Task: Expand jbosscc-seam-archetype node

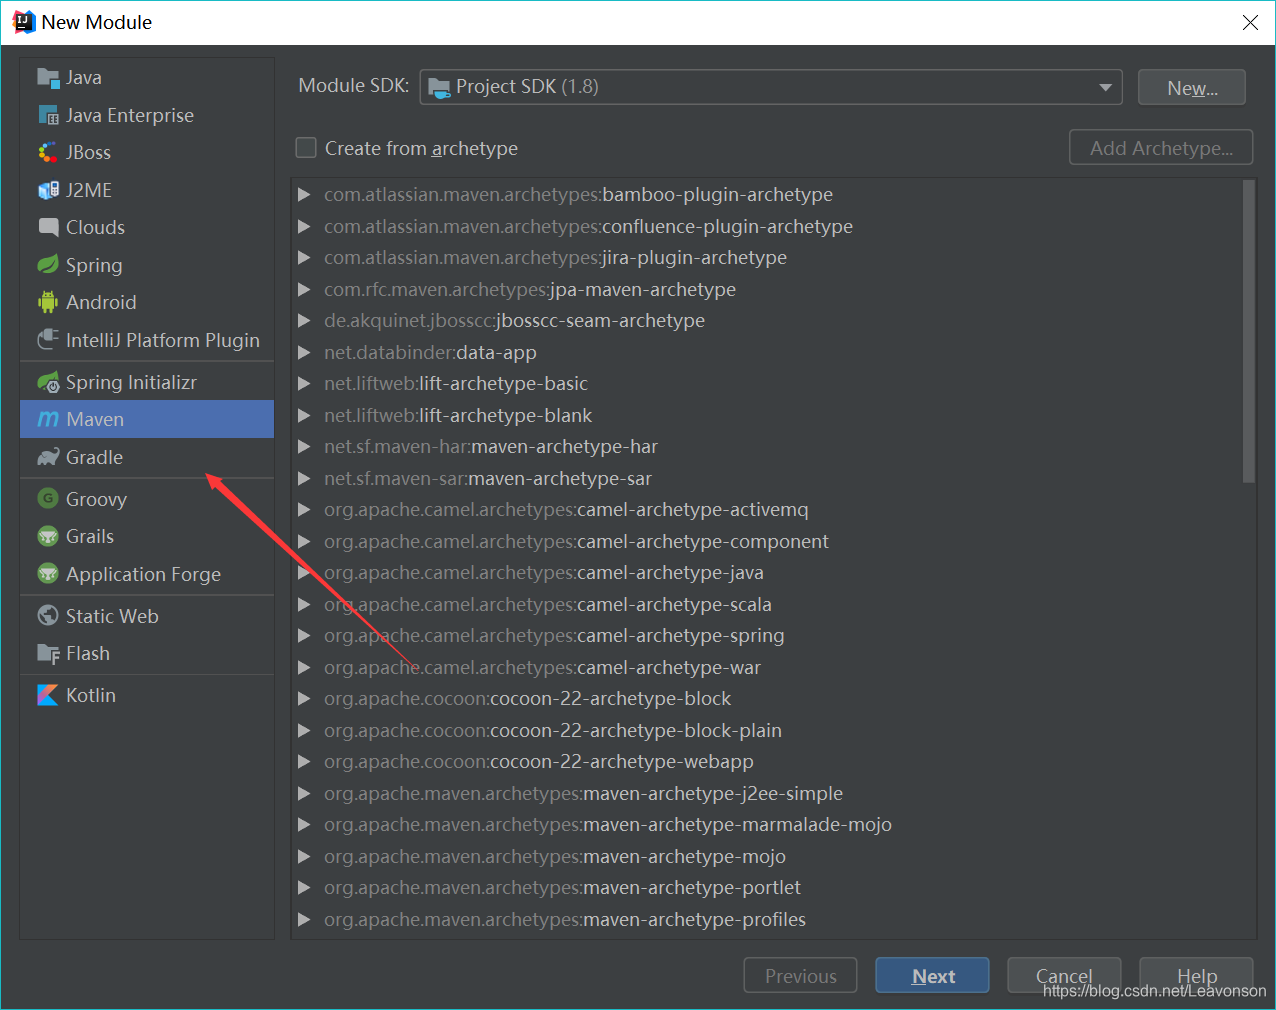Action: (304, 321)
